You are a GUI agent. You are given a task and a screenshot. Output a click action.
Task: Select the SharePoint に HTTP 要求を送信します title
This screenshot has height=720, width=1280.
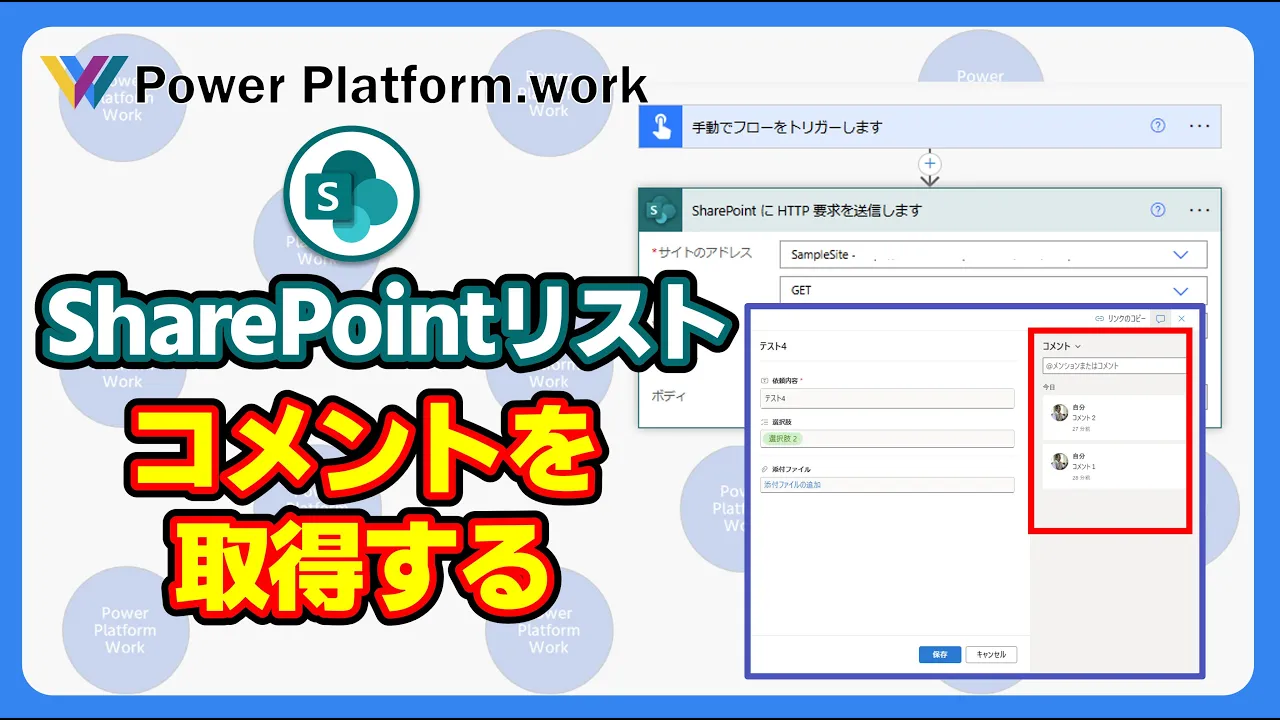tap(806, 211)
